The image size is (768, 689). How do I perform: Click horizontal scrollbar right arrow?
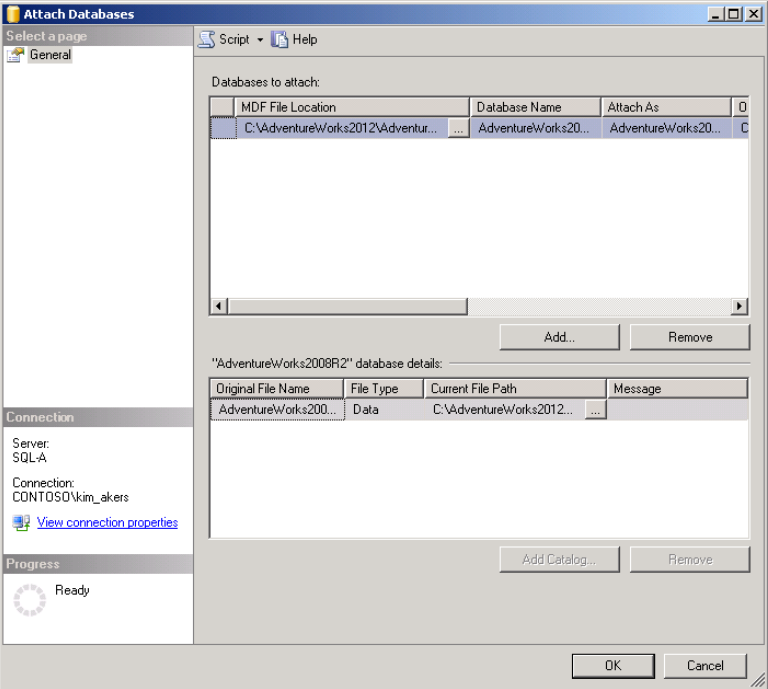(739, 306)
